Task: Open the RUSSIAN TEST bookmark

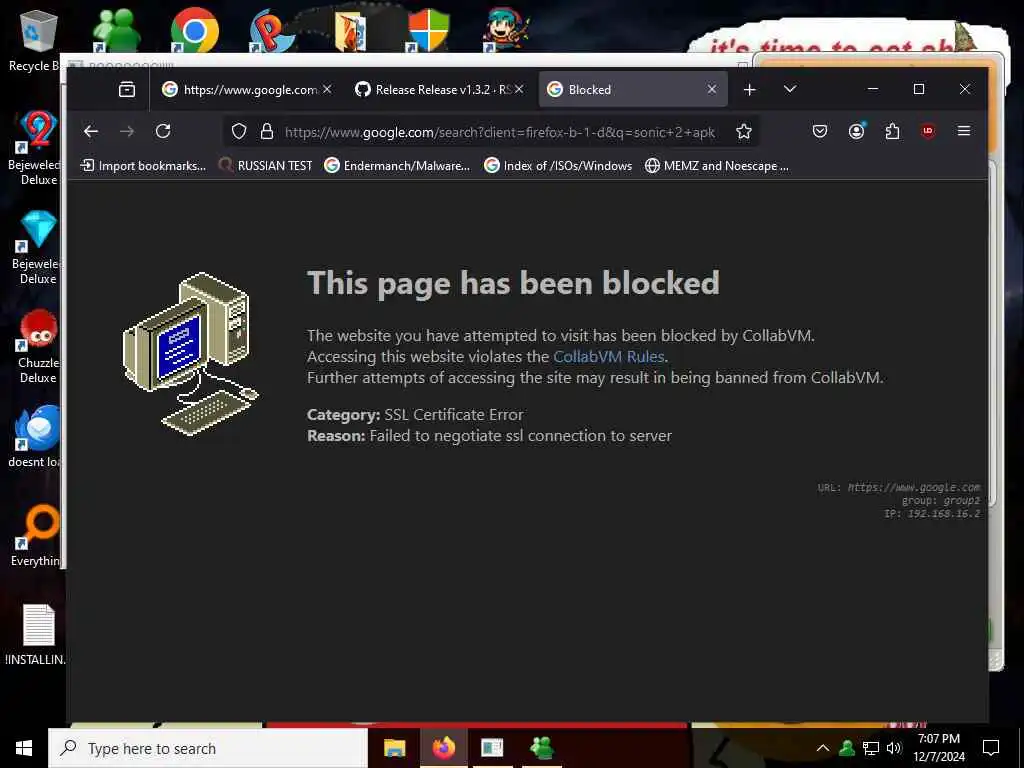Action: click(265, 166)
